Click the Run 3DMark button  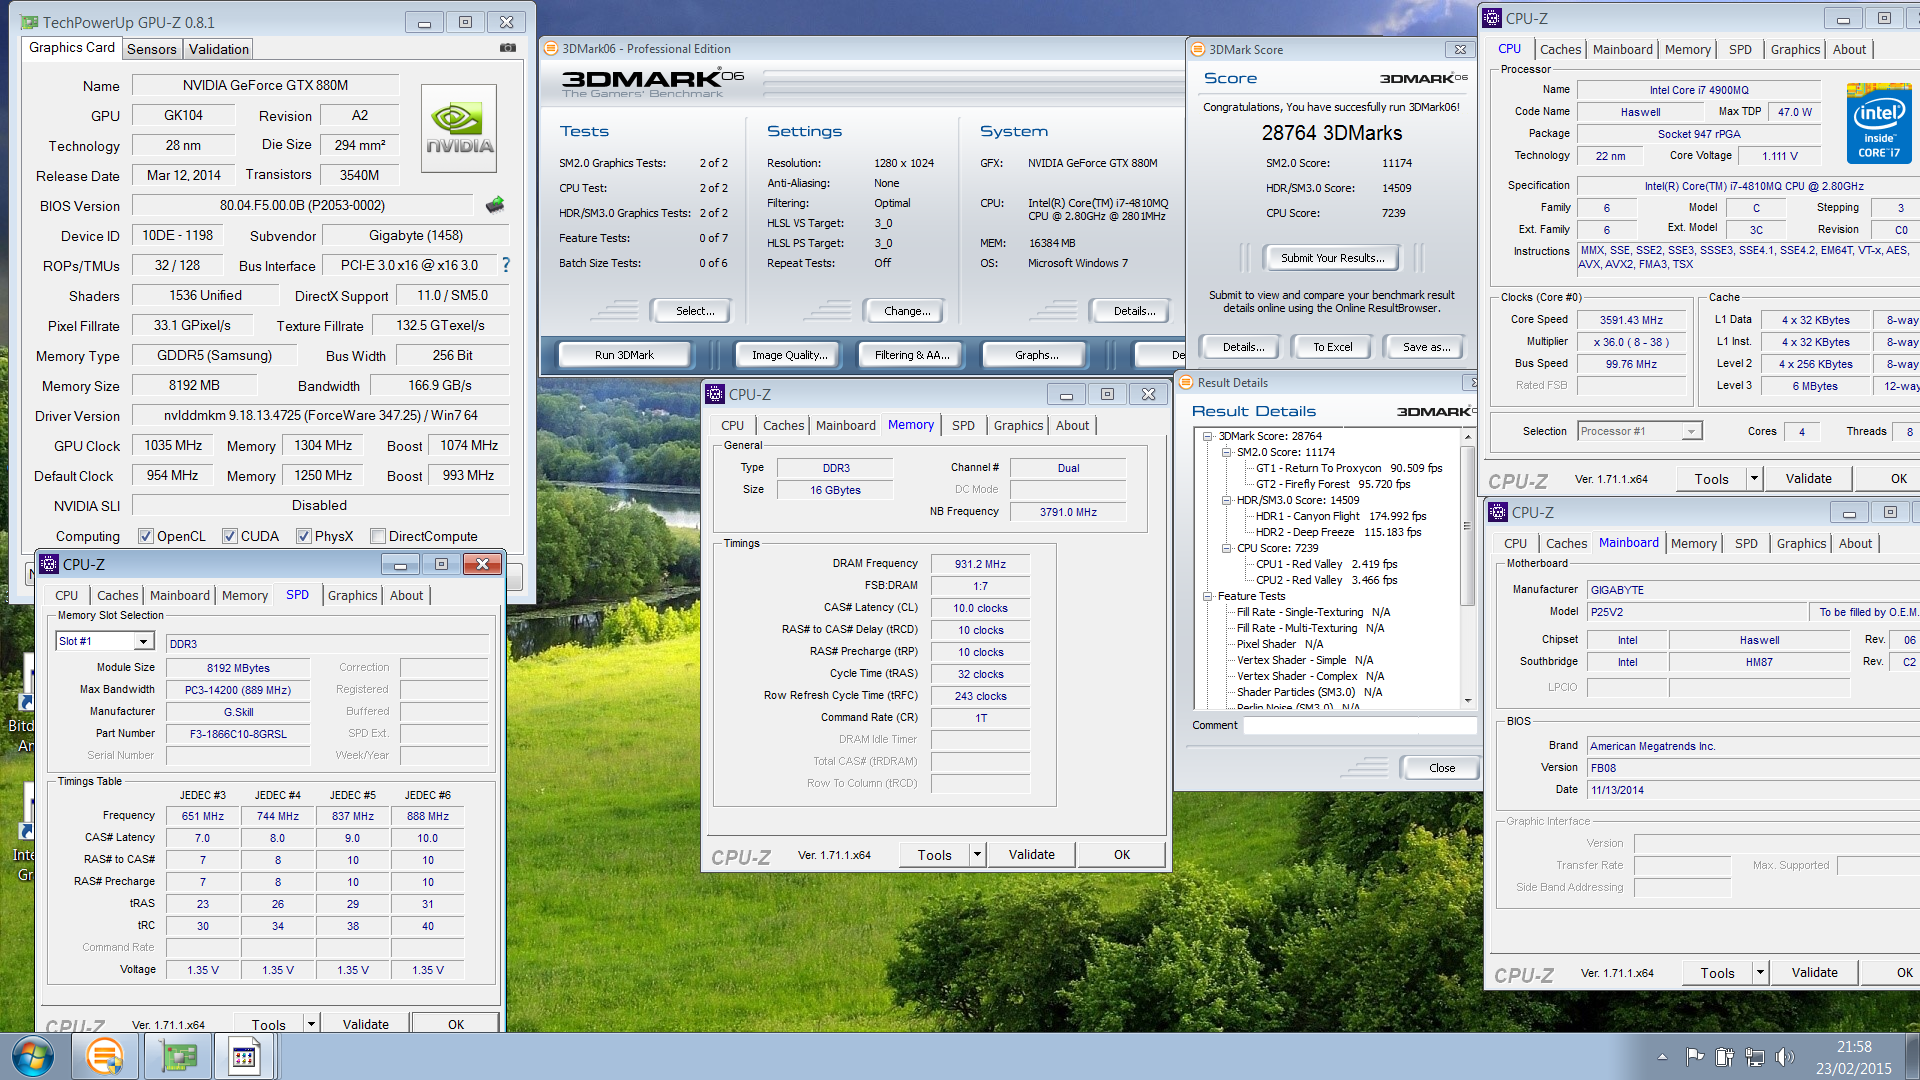click(624, 355)
